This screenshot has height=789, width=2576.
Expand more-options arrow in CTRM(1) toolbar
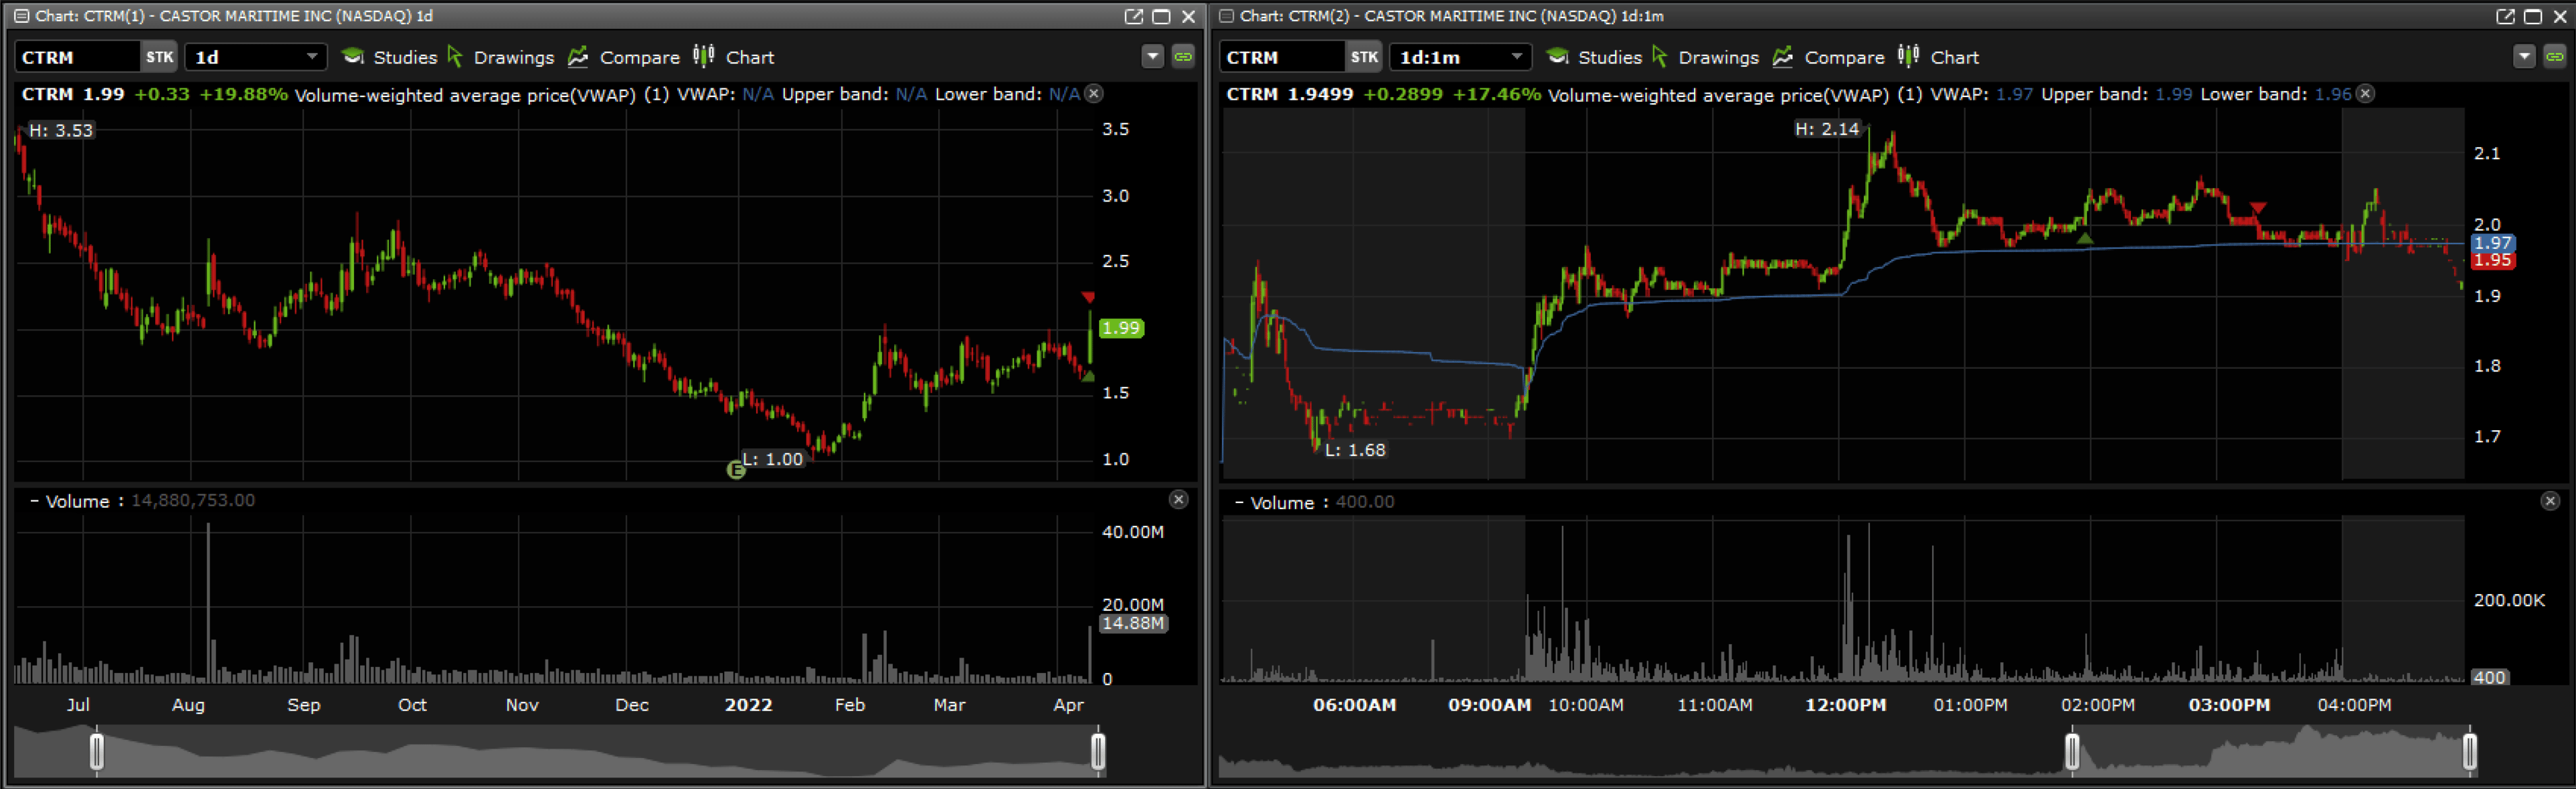(x=1152, y=57)
